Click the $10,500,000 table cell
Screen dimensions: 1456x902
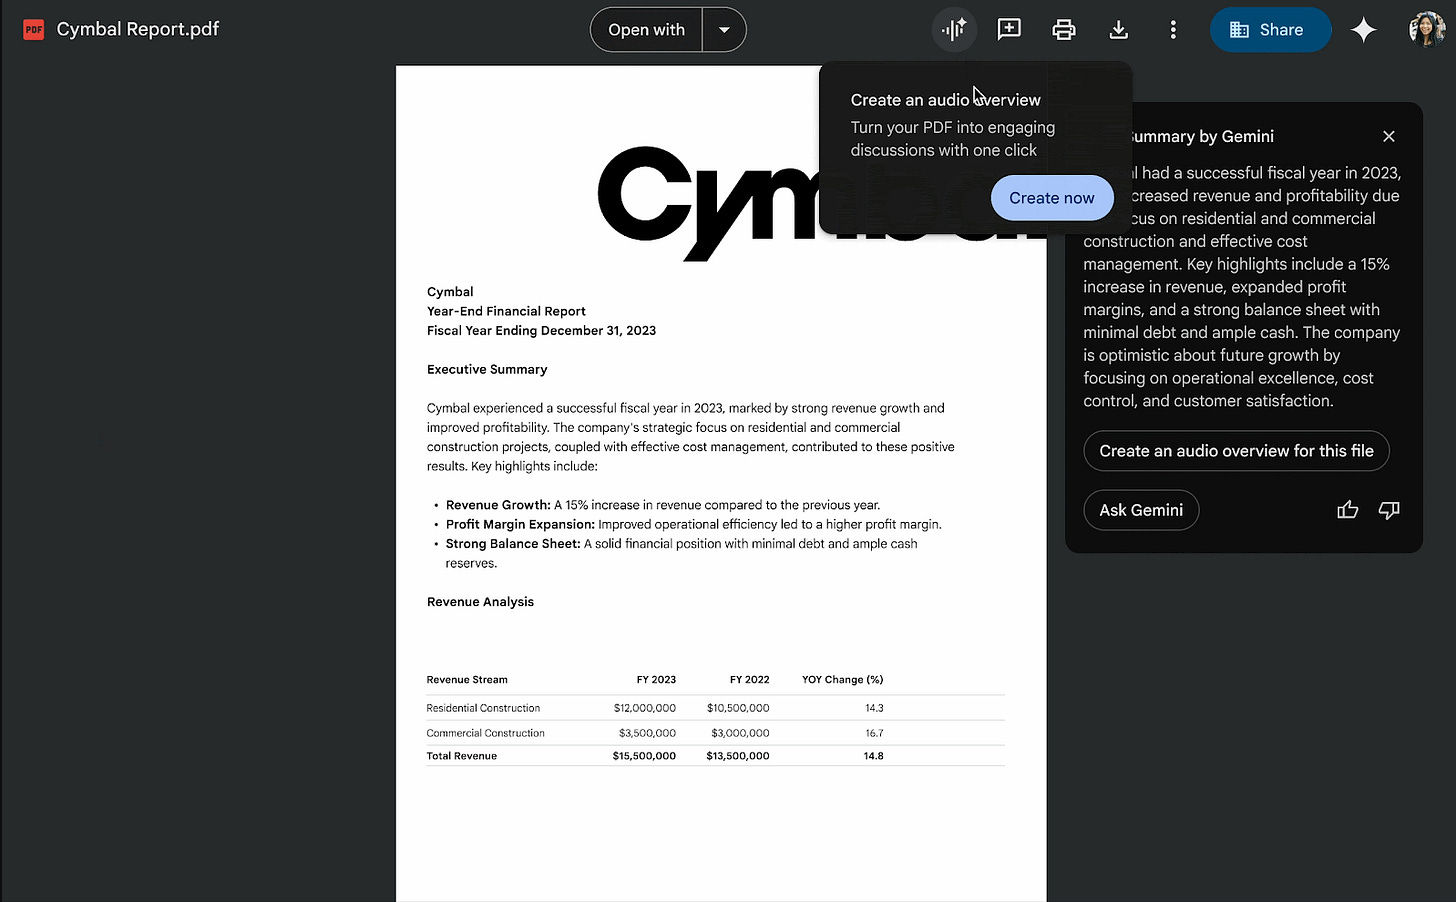click(x=738, y=708)
